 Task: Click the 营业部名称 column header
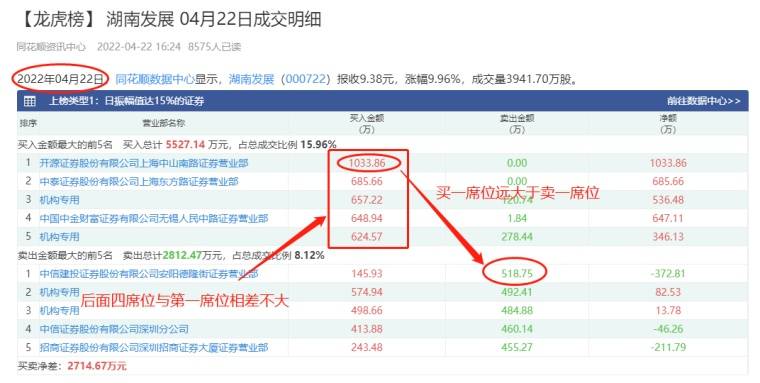[x=164, y=123]
